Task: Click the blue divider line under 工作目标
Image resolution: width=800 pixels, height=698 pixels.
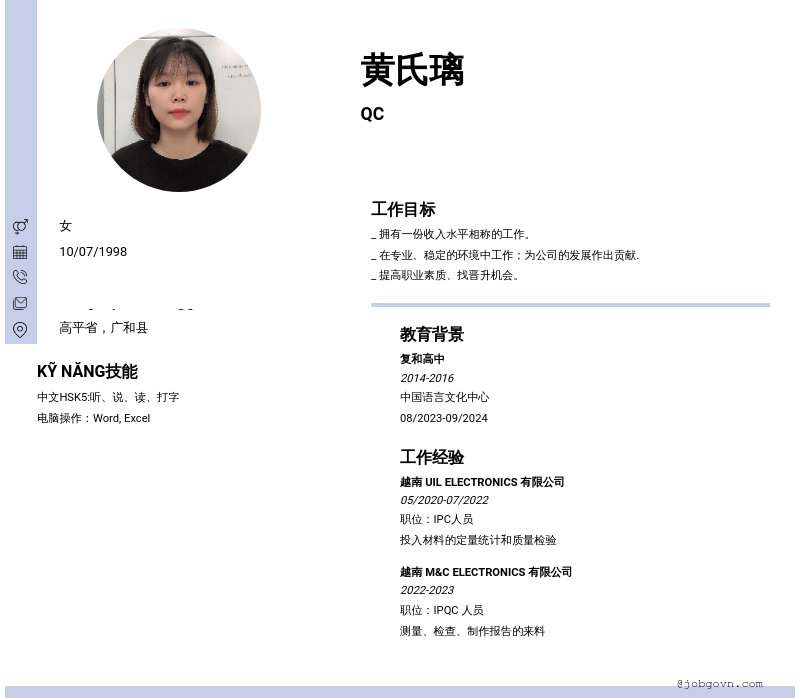Action: pos(570,304)
